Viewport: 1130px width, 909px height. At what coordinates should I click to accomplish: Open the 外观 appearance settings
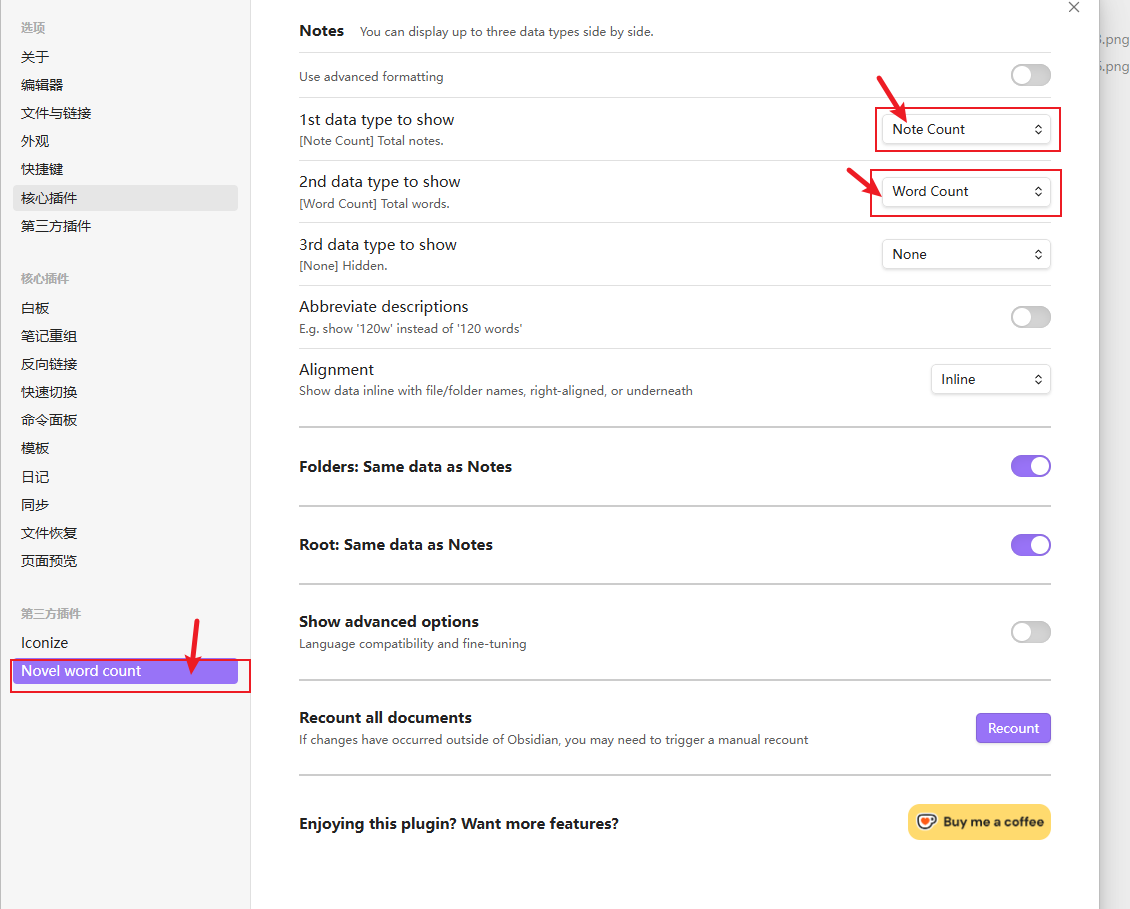35,141
